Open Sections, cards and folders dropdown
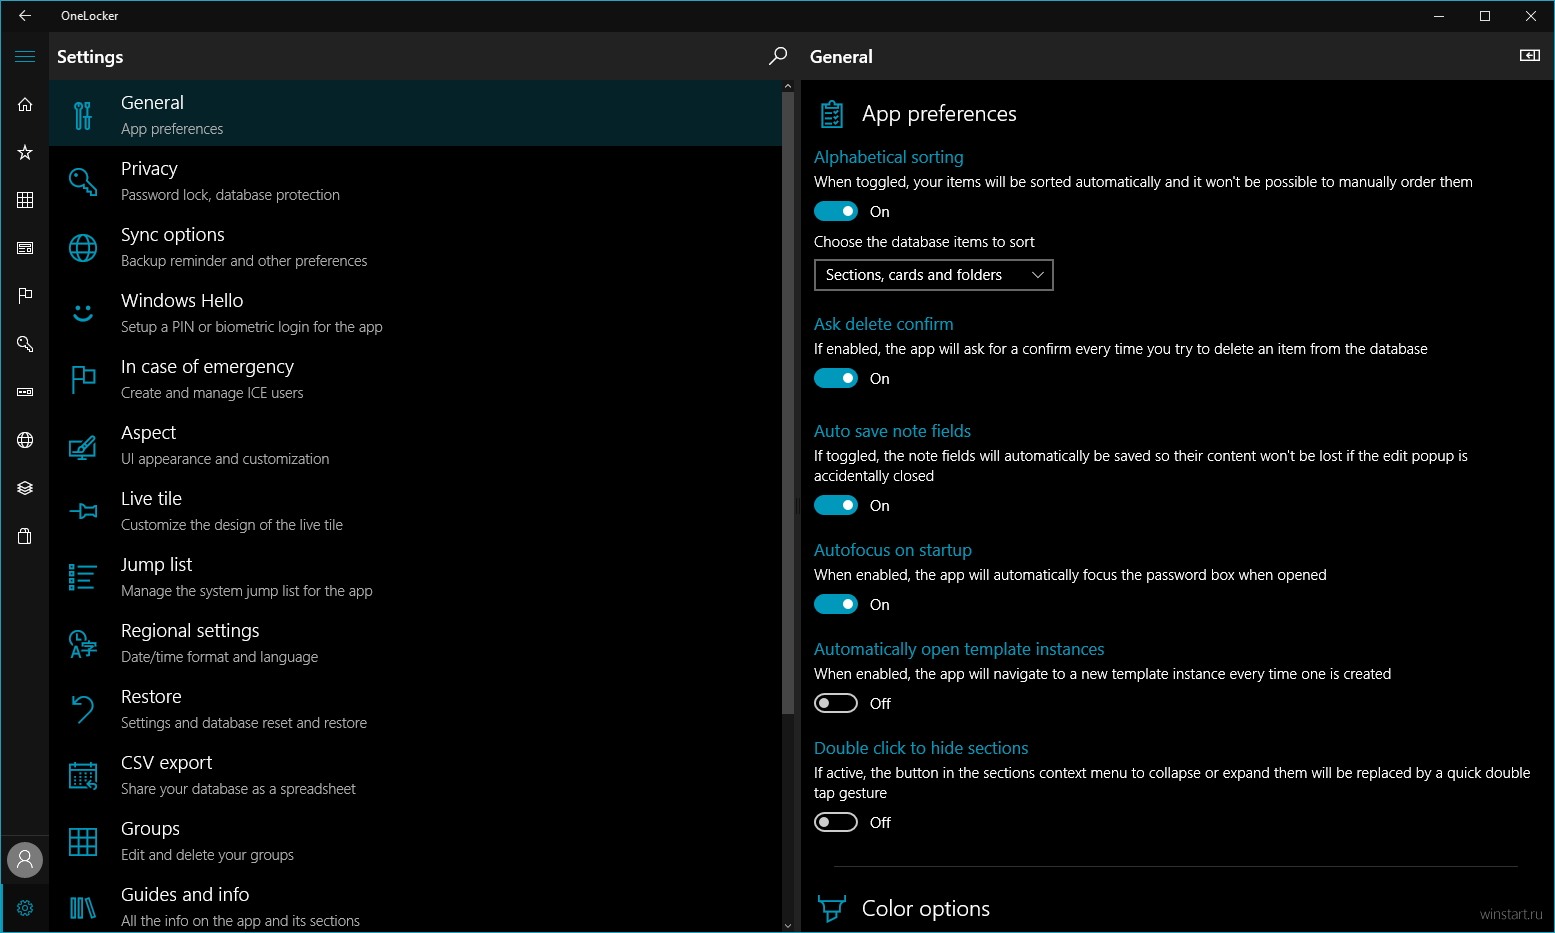The height and width of the screenshot is (933, 1555). pyautogui.click(x=933, y=275)
